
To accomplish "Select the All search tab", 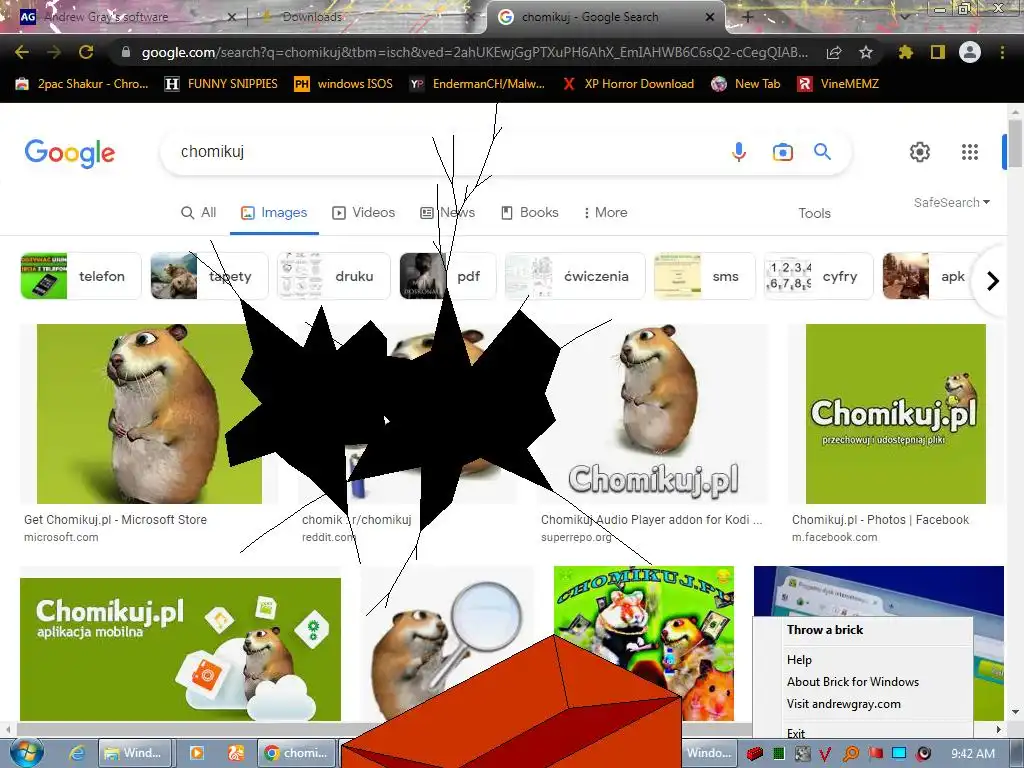I will (199, 212).
